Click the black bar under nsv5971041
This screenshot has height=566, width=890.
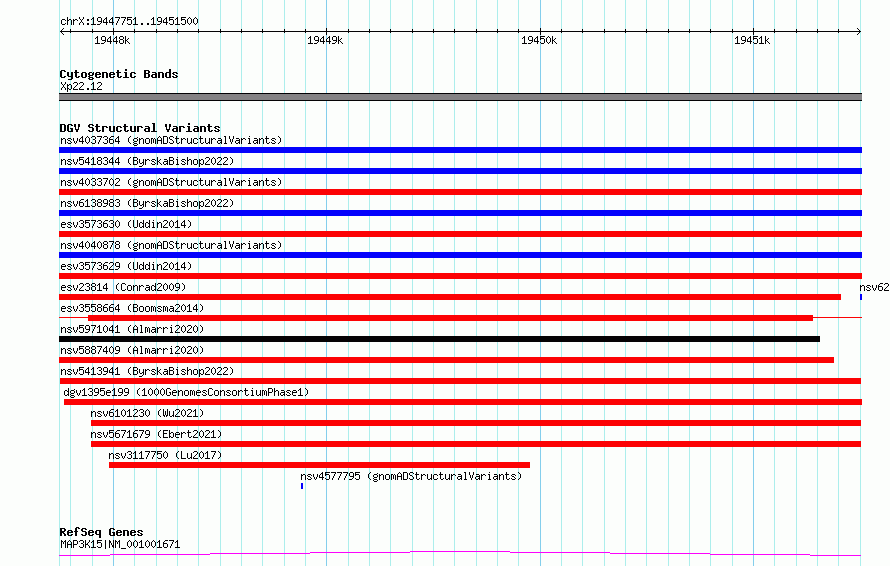(439, 339)
